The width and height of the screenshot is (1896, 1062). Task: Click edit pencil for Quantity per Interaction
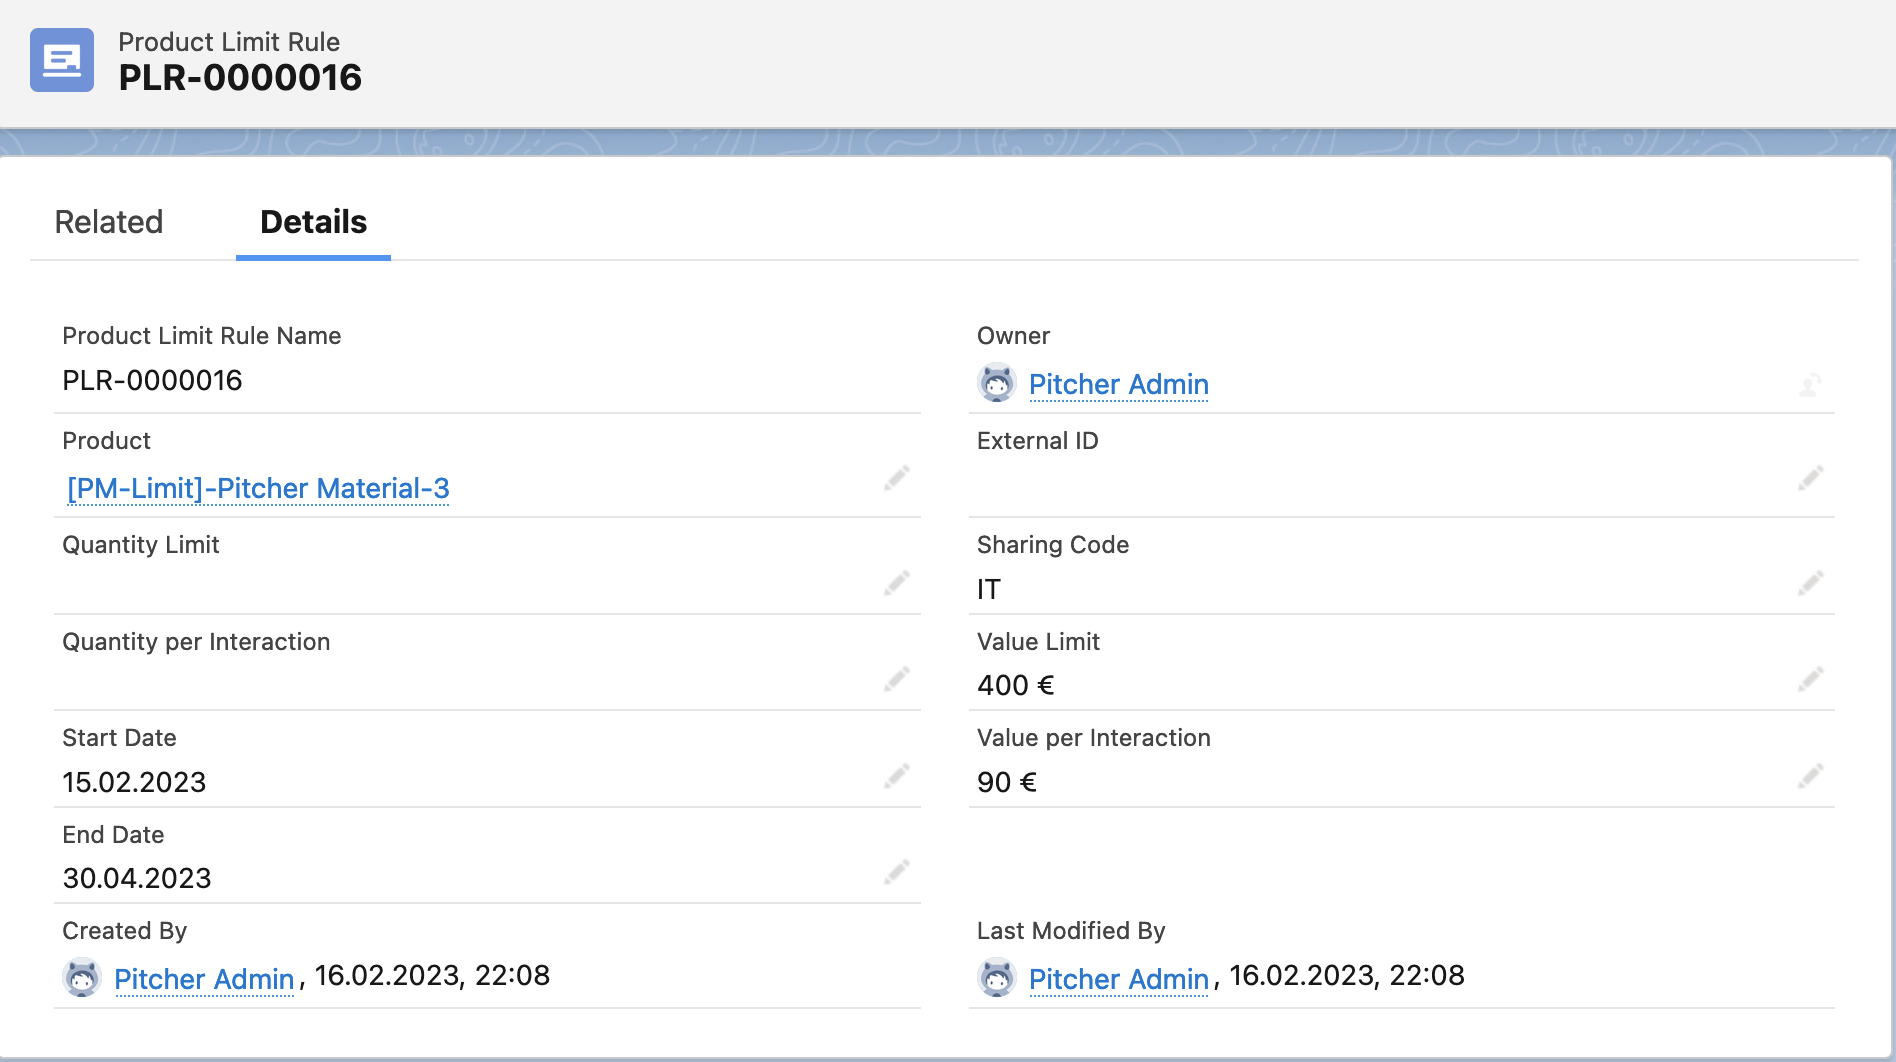[897, 680]
